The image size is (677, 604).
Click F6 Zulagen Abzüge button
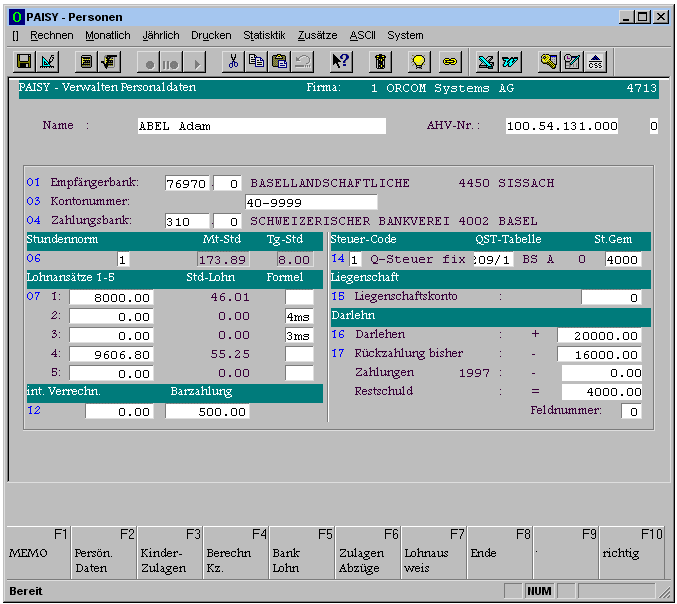368,552
